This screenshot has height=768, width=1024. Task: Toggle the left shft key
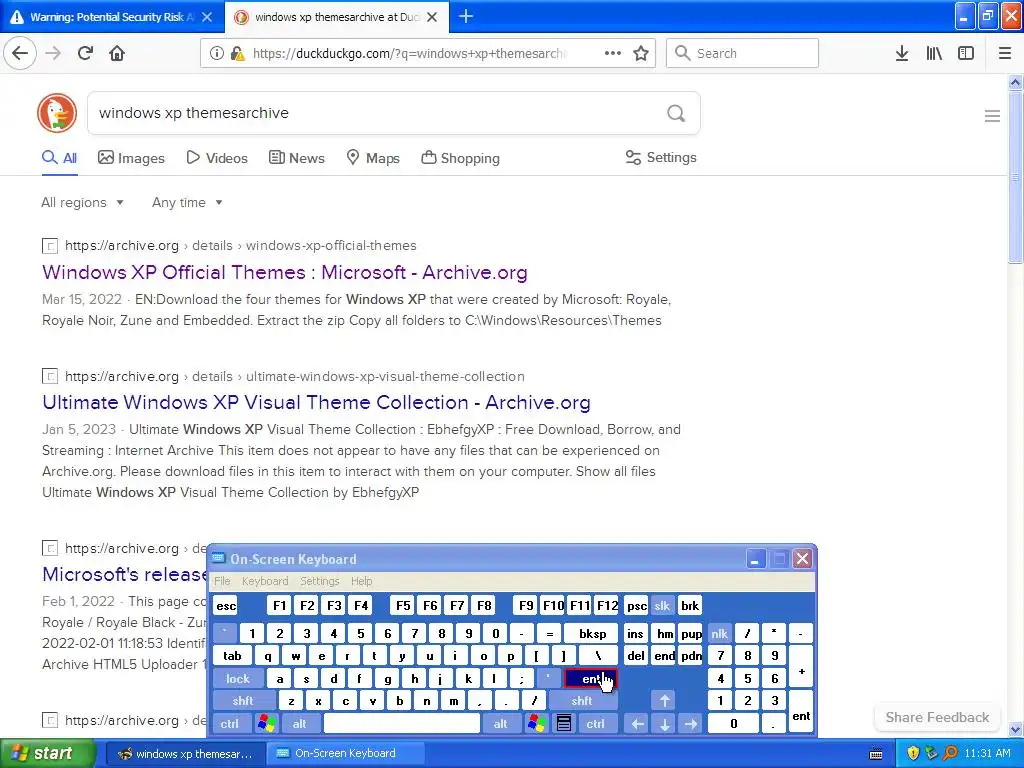(243, 701)
